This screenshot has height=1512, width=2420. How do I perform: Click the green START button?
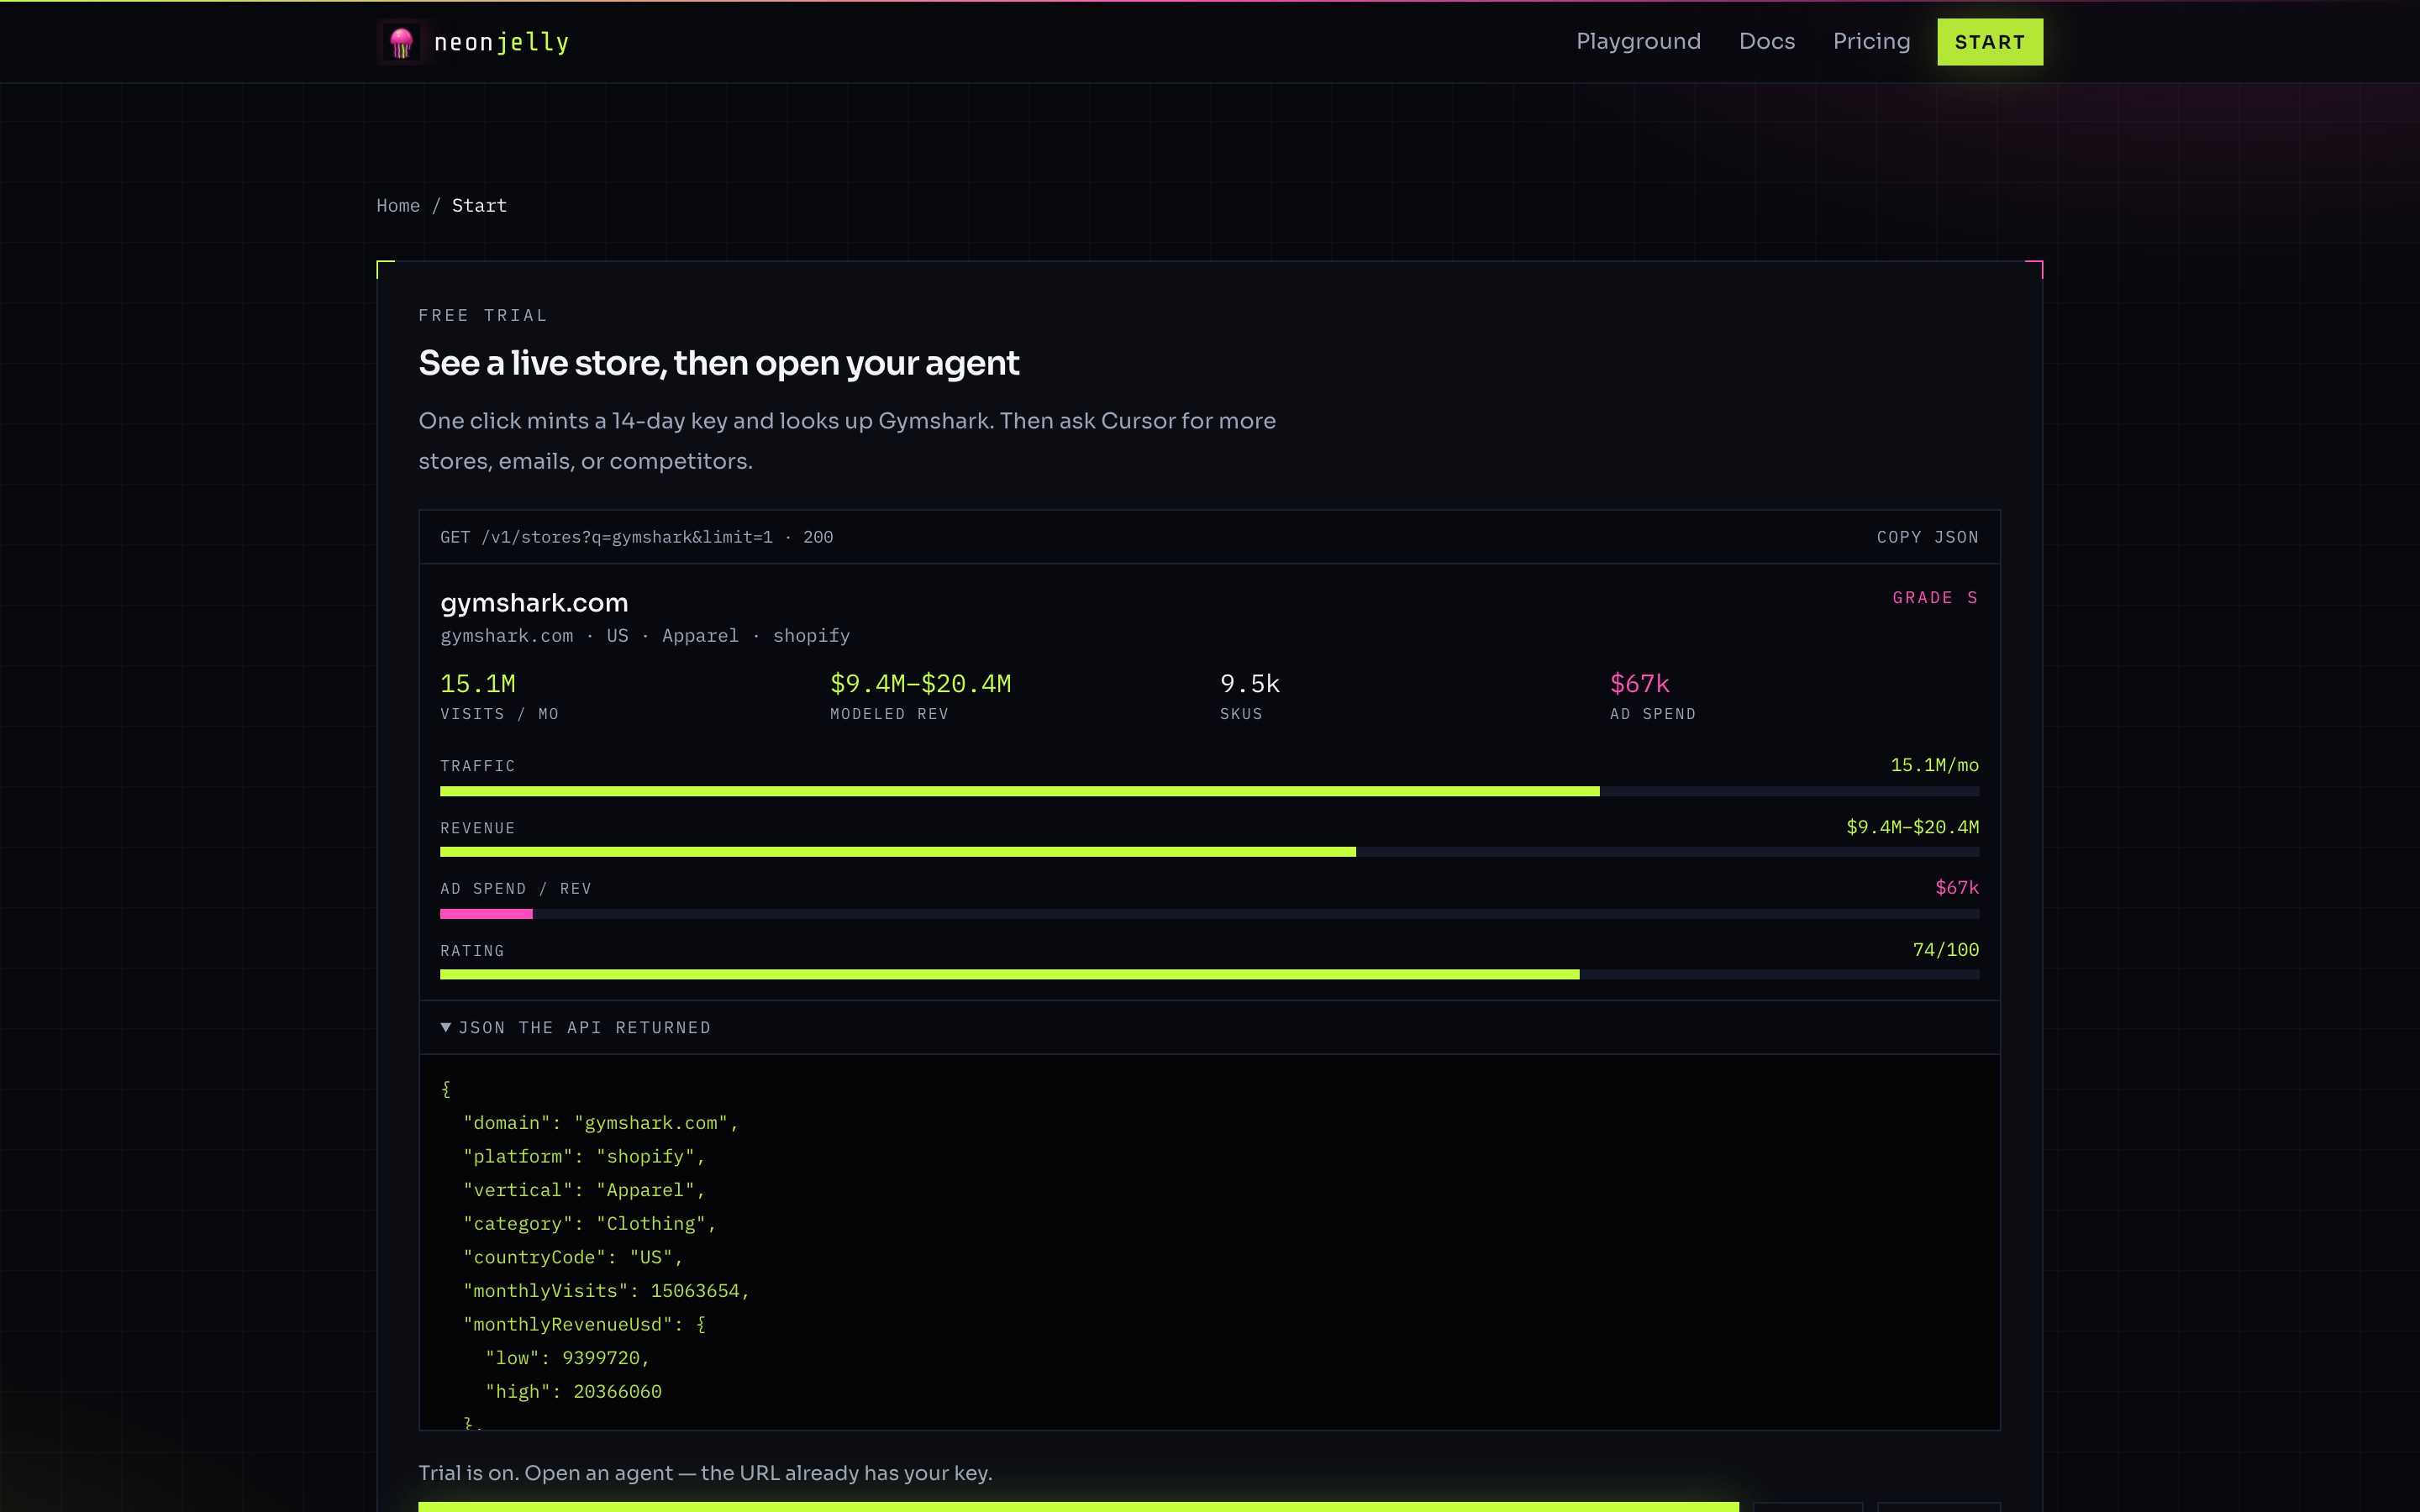(x=1990, y=42)
